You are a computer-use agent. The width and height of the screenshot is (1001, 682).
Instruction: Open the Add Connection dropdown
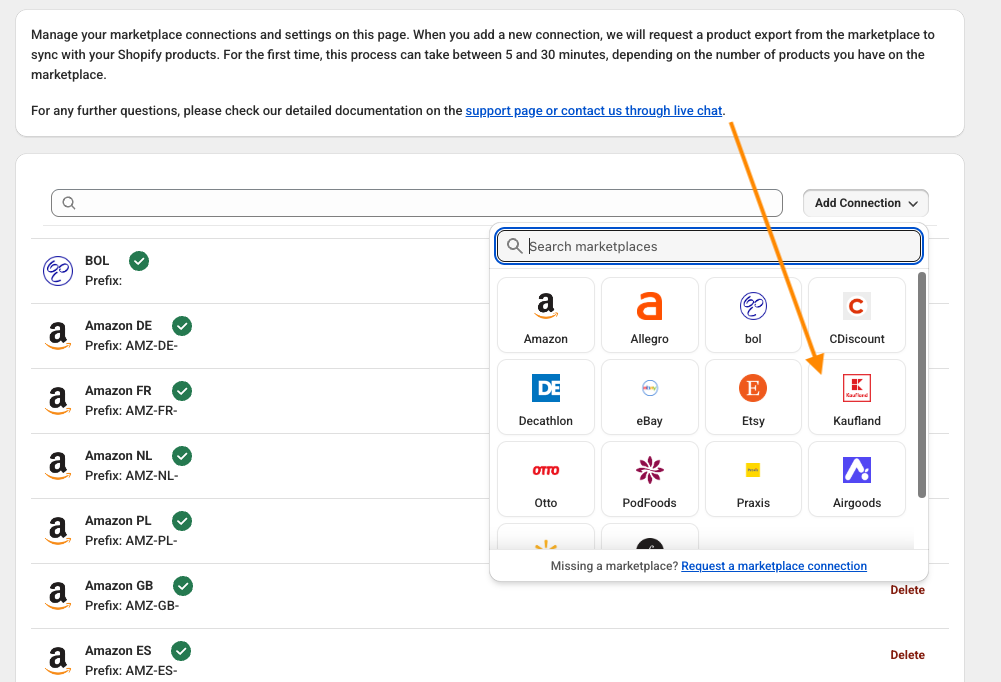(x=866, y=203)
